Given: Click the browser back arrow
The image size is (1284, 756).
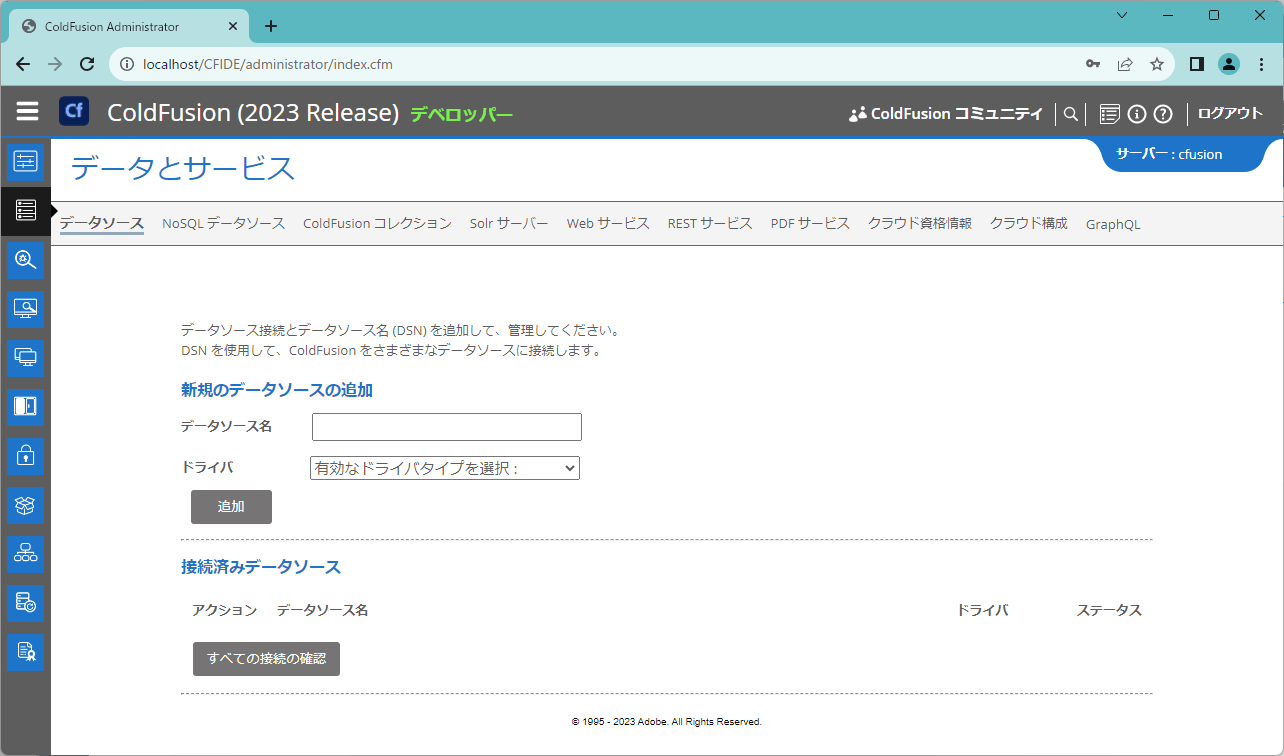Looking at the screenshot, I should click(x=23, y=64).
